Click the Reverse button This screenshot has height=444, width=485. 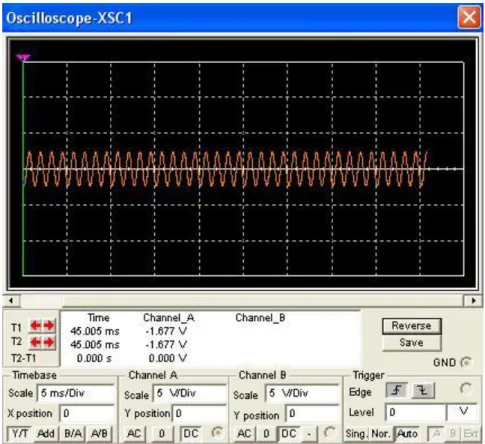pyautogui.click(x=411, y=326)
